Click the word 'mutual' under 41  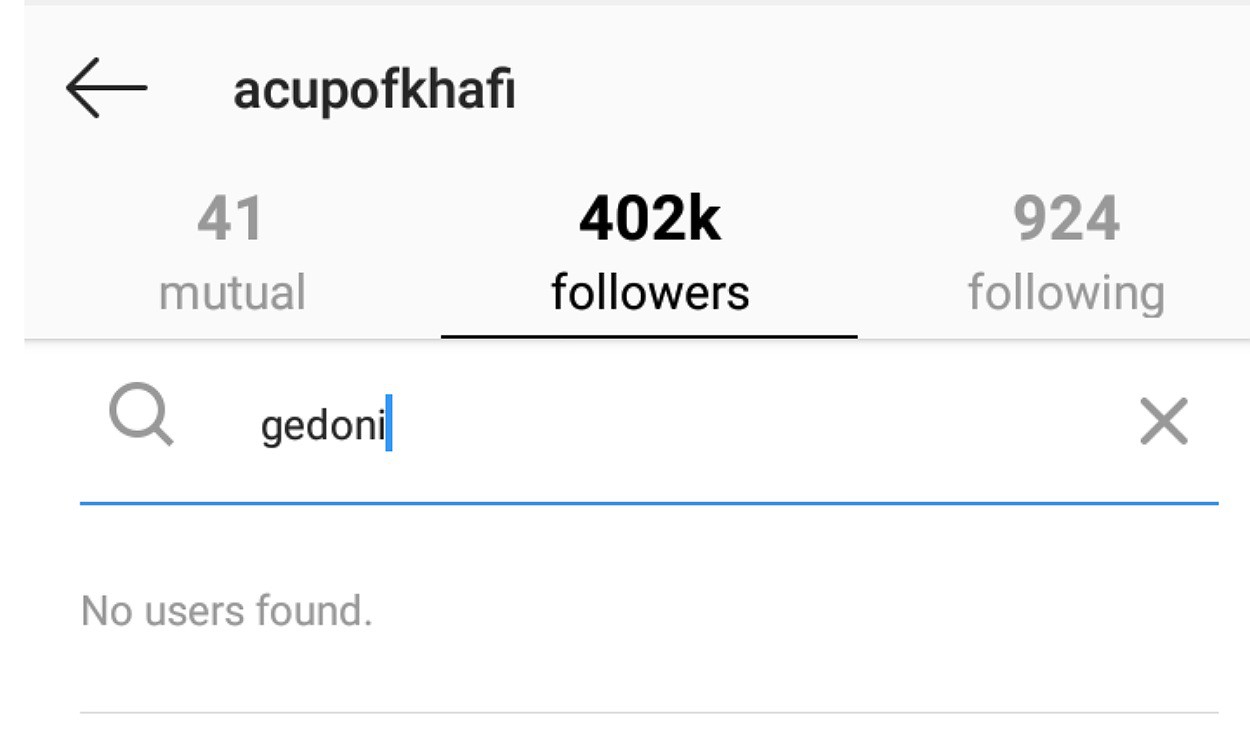232,293
